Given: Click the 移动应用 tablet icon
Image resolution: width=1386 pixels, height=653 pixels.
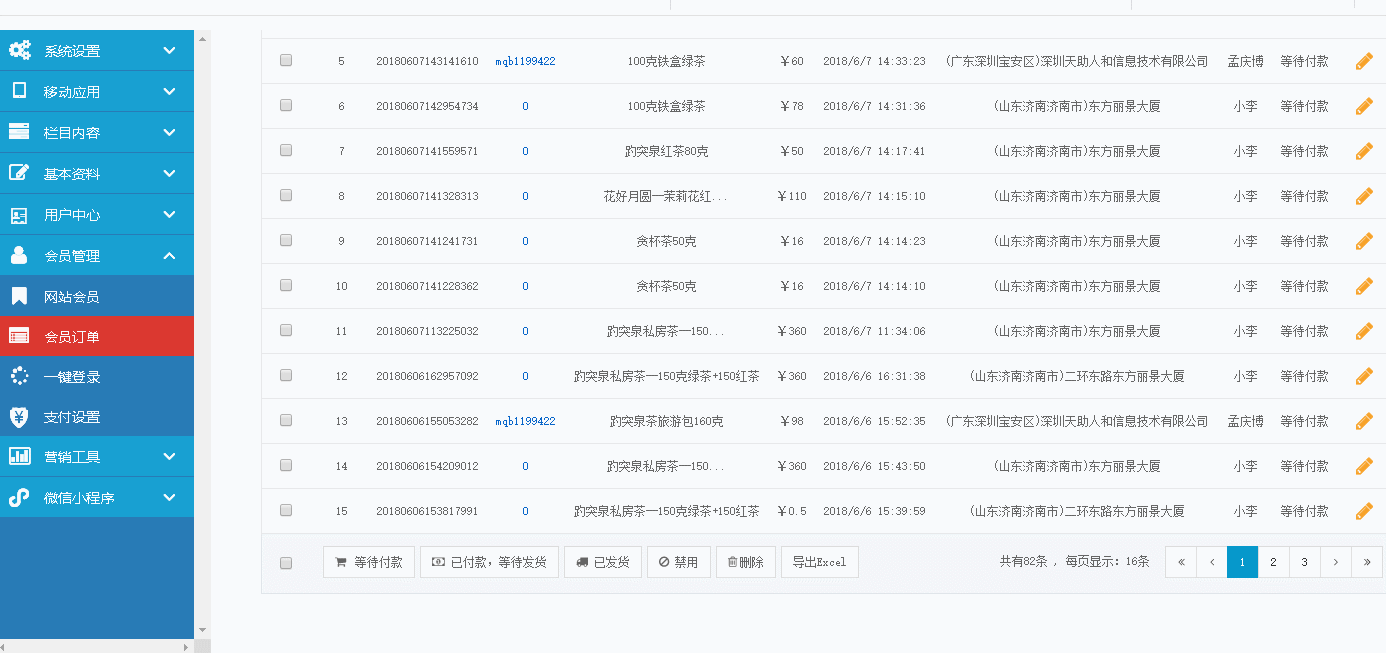Looking at the screenshot, I should click(19, 91).
